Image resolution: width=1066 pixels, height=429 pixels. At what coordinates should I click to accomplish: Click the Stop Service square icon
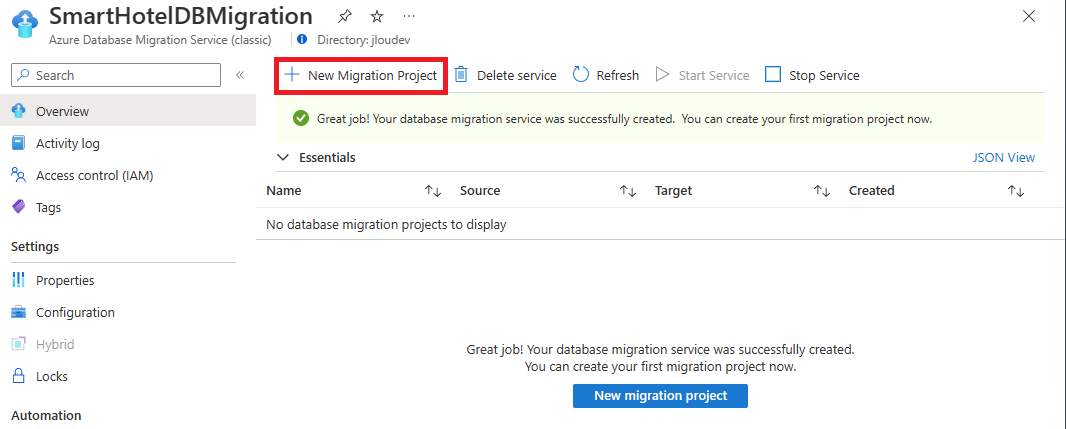773,75
